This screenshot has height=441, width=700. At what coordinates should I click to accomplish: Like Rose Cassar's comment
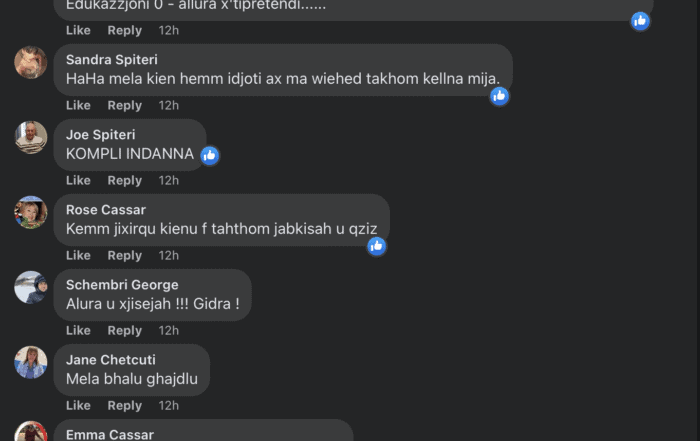(x=78, y=255)
